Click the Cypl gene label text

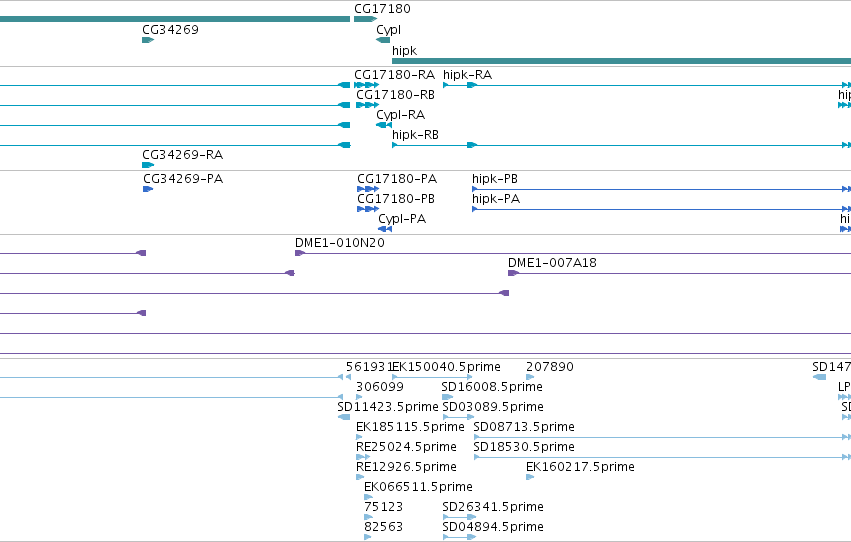(x=389, y=30)
